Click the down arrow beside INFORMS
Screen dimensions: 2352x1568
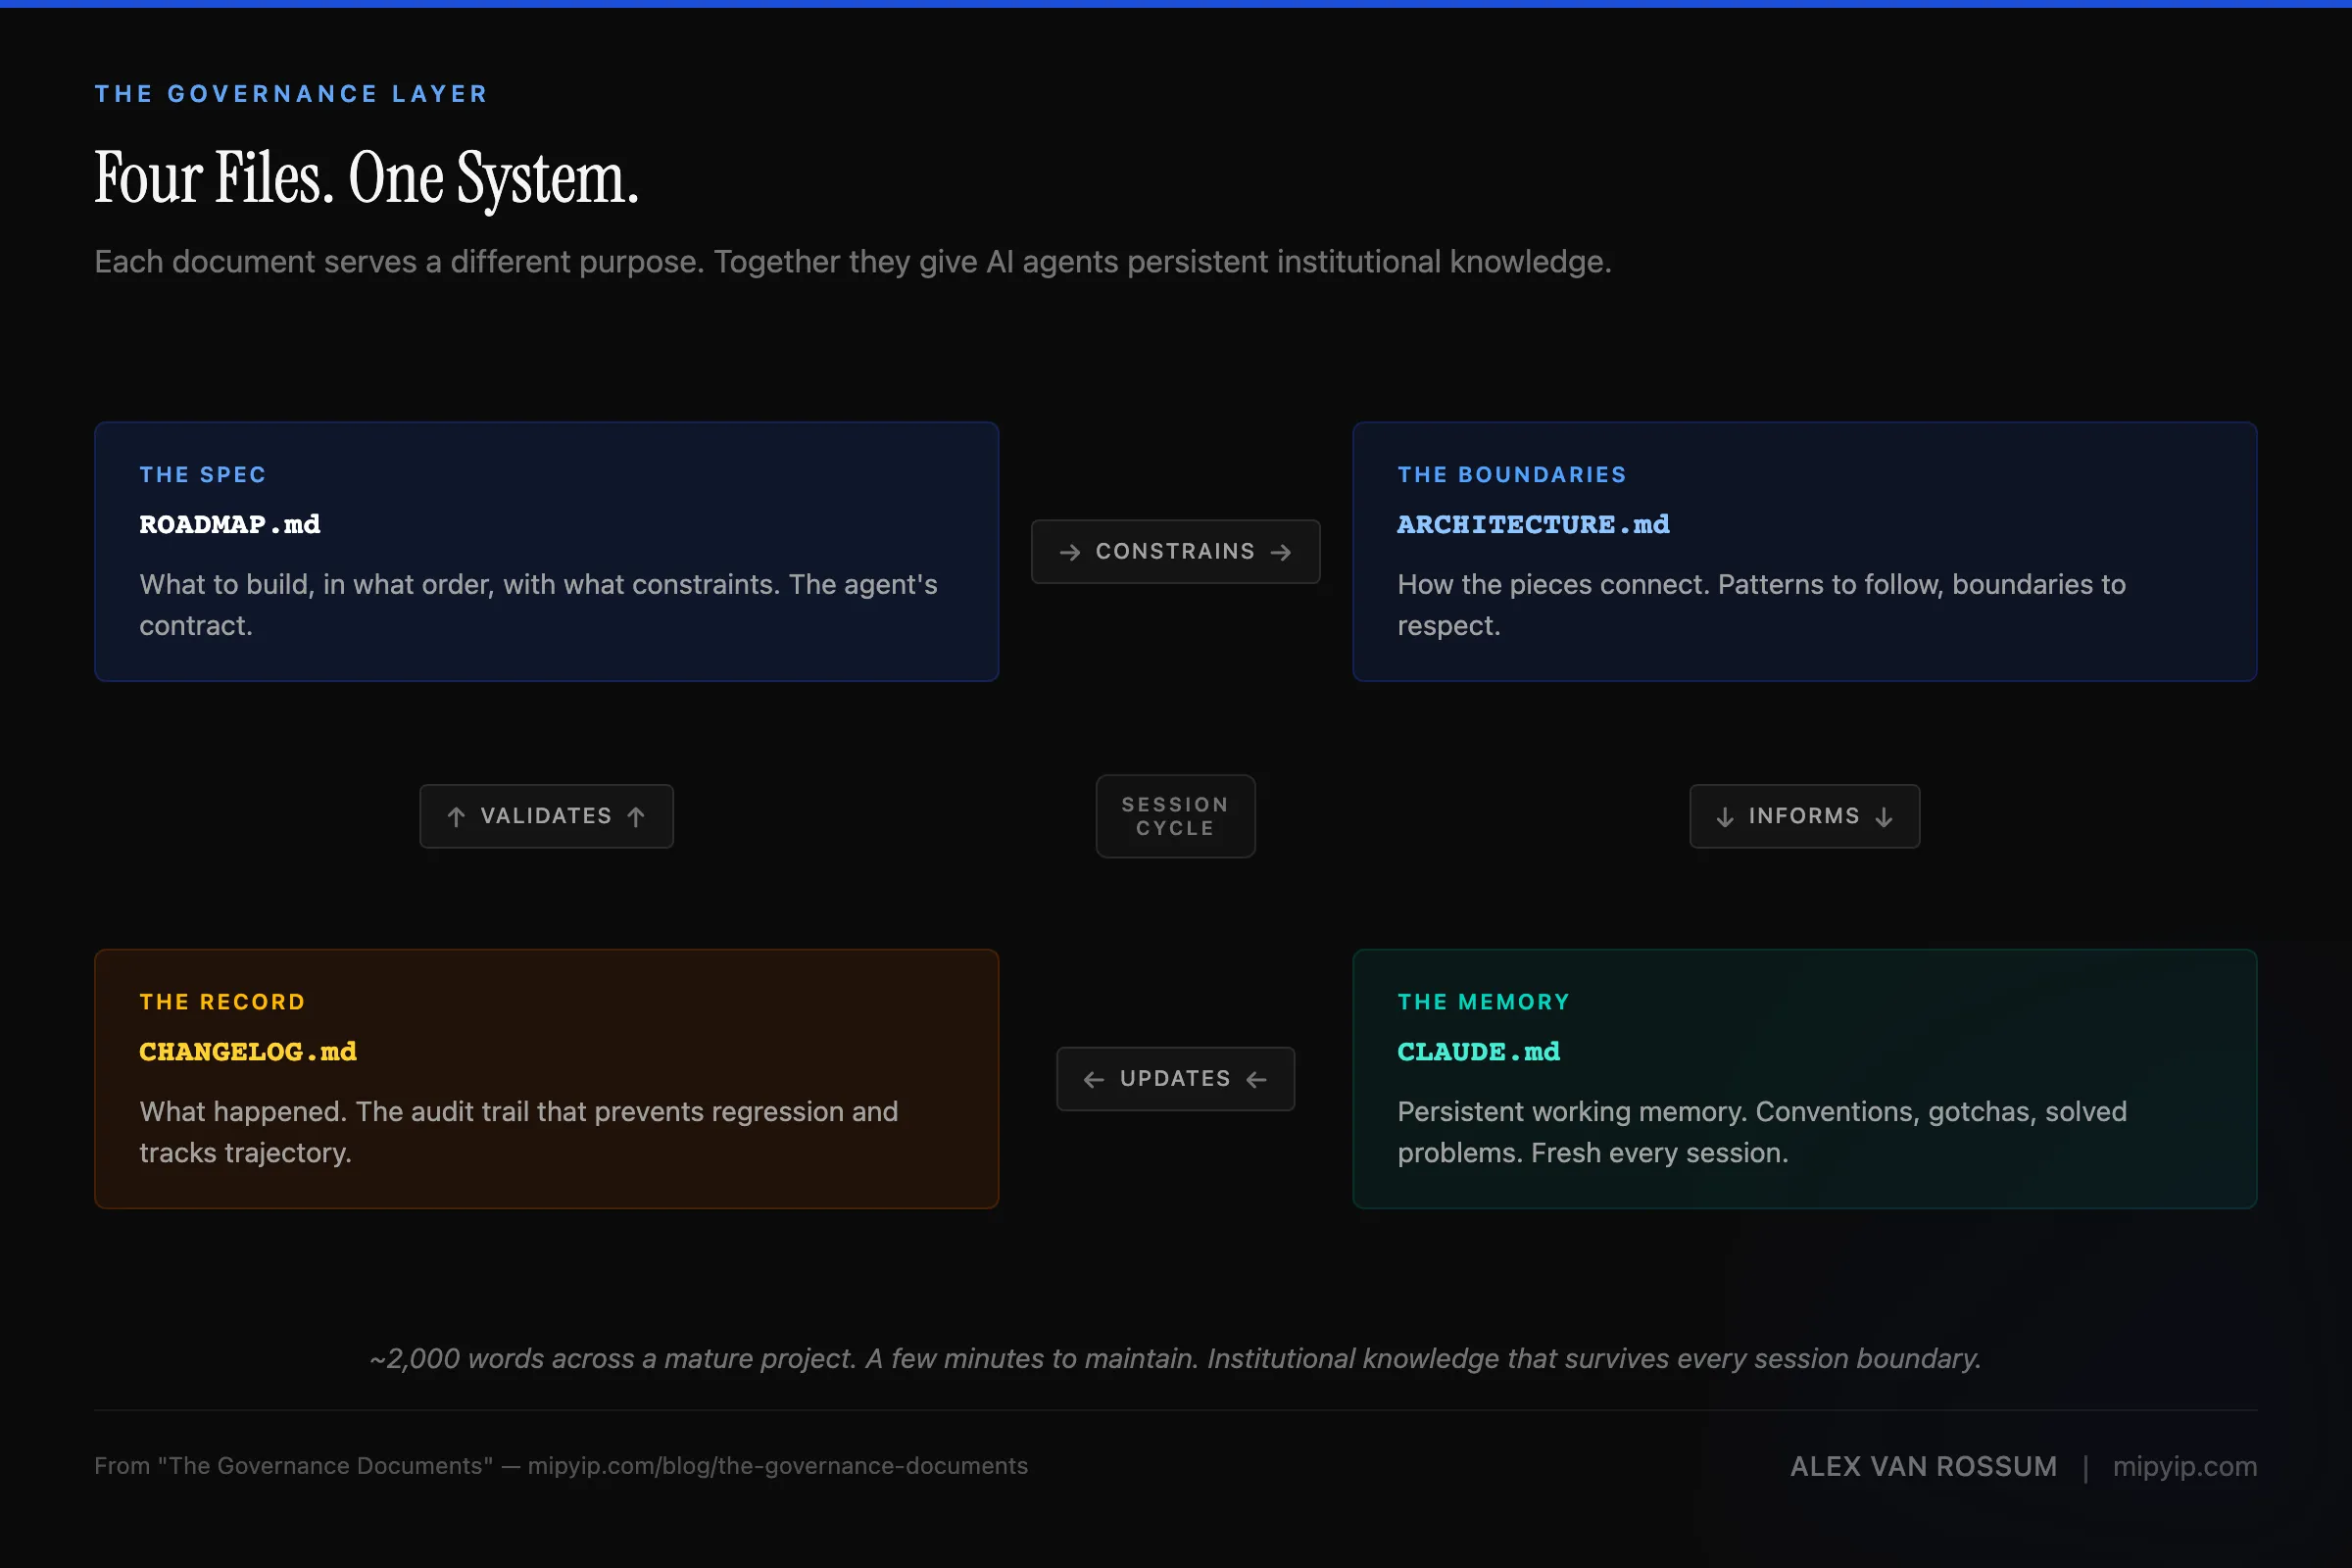1724,816
